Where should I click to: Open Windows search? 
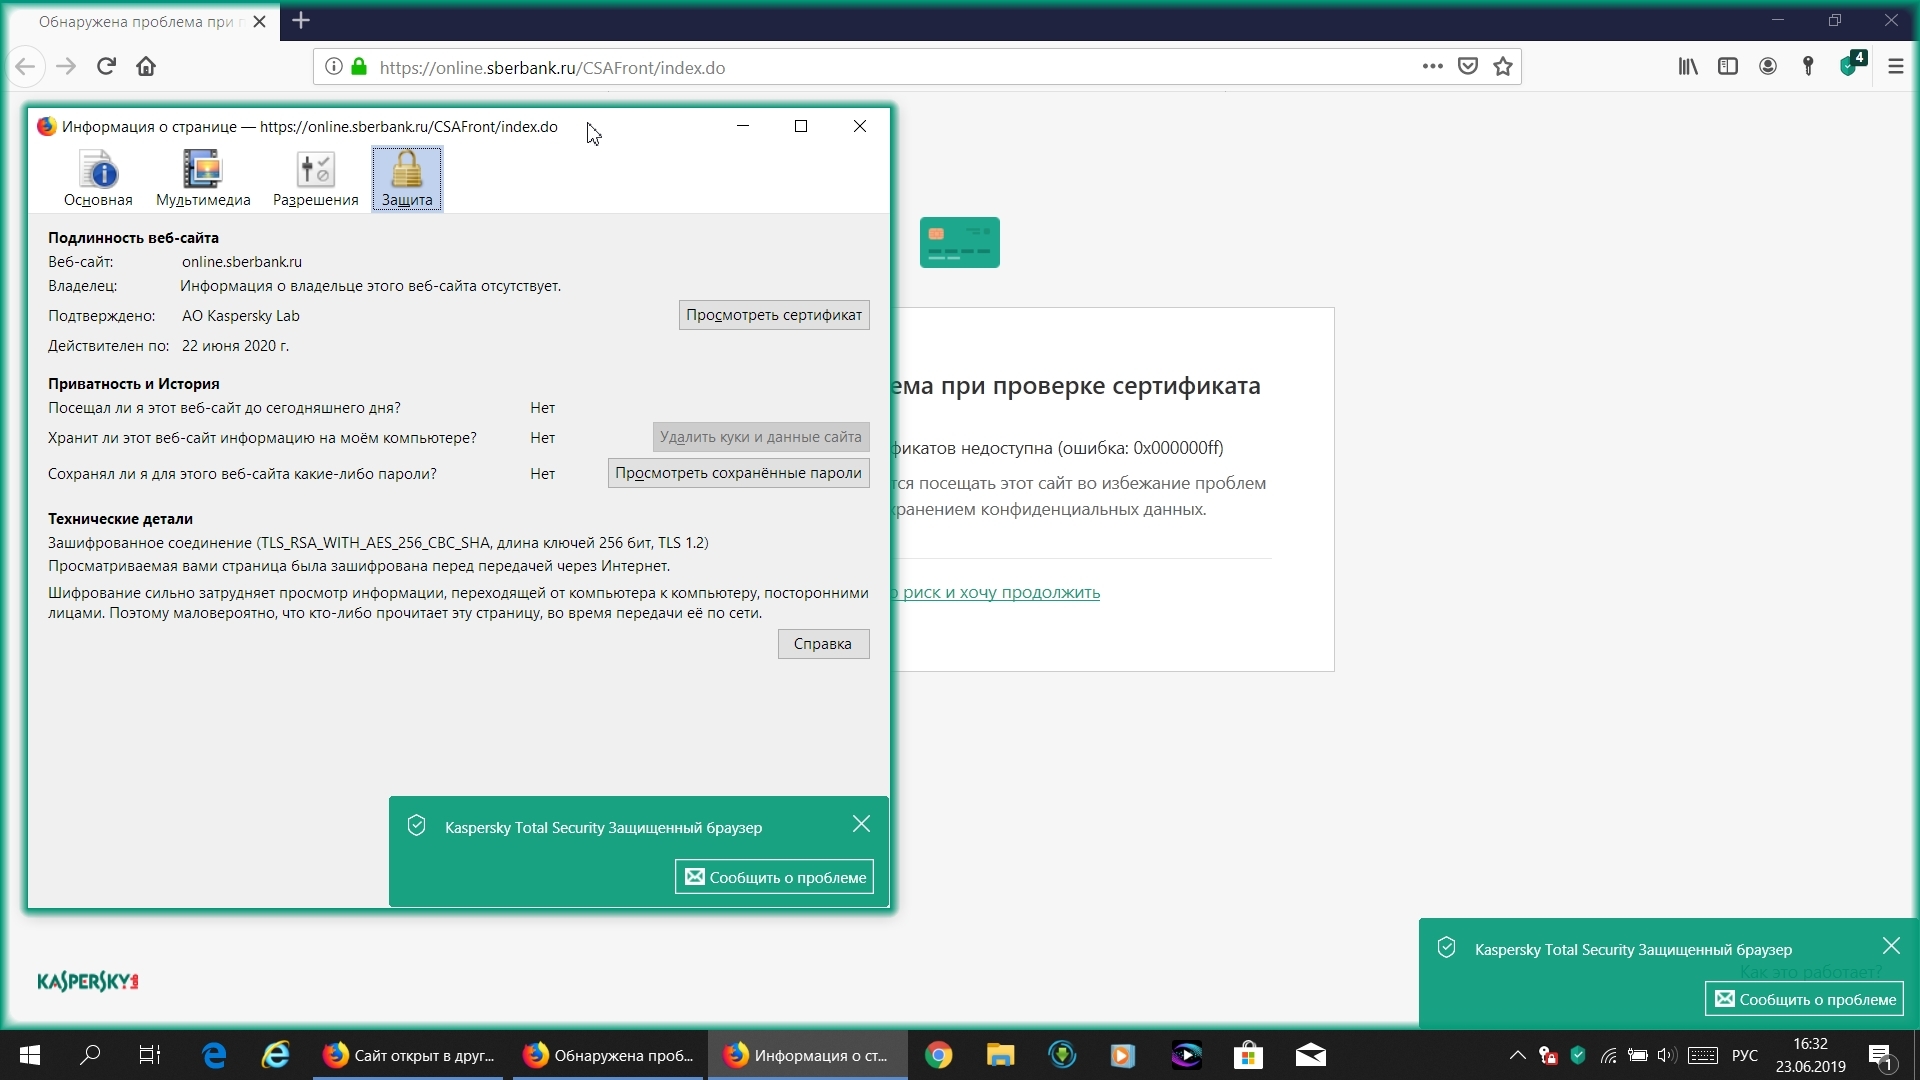(90, 1055)
